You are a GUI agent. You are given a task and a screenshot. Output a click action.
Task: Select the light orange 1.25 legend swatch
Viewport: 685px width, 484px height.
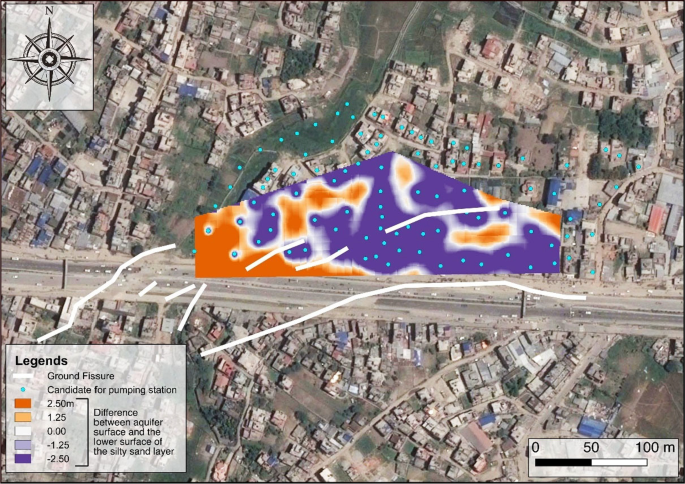tap(23, 417)
